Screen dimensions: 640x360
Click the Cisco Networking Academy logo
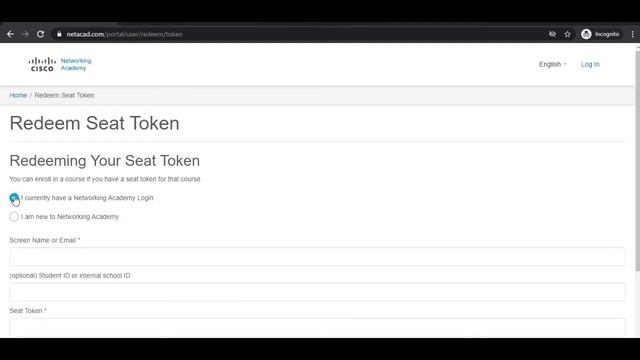[60, 64]
